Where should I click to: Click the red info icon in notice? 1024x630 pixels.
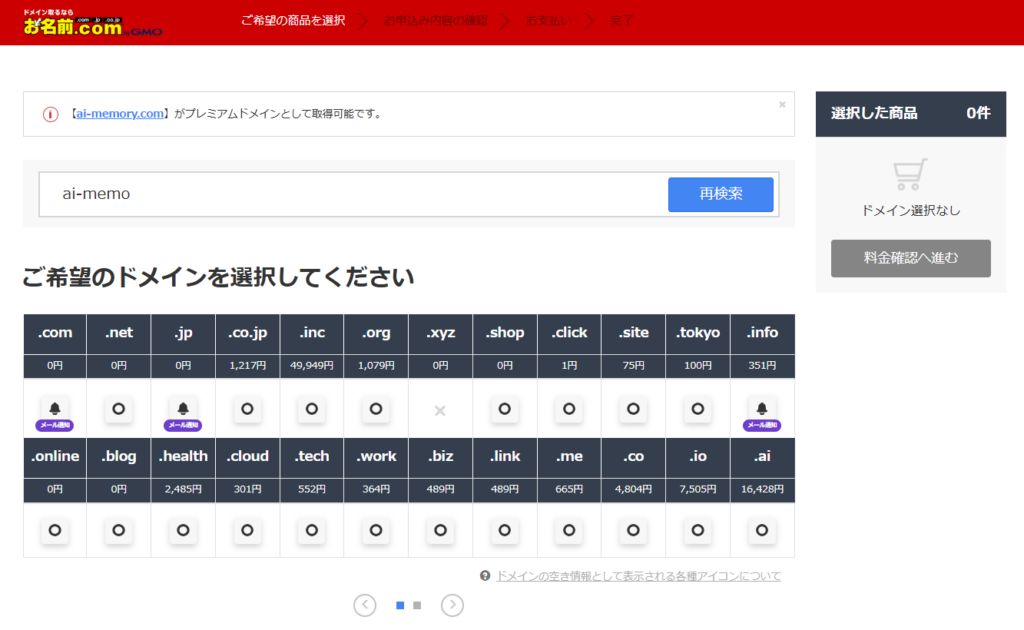tap(50, 114)
